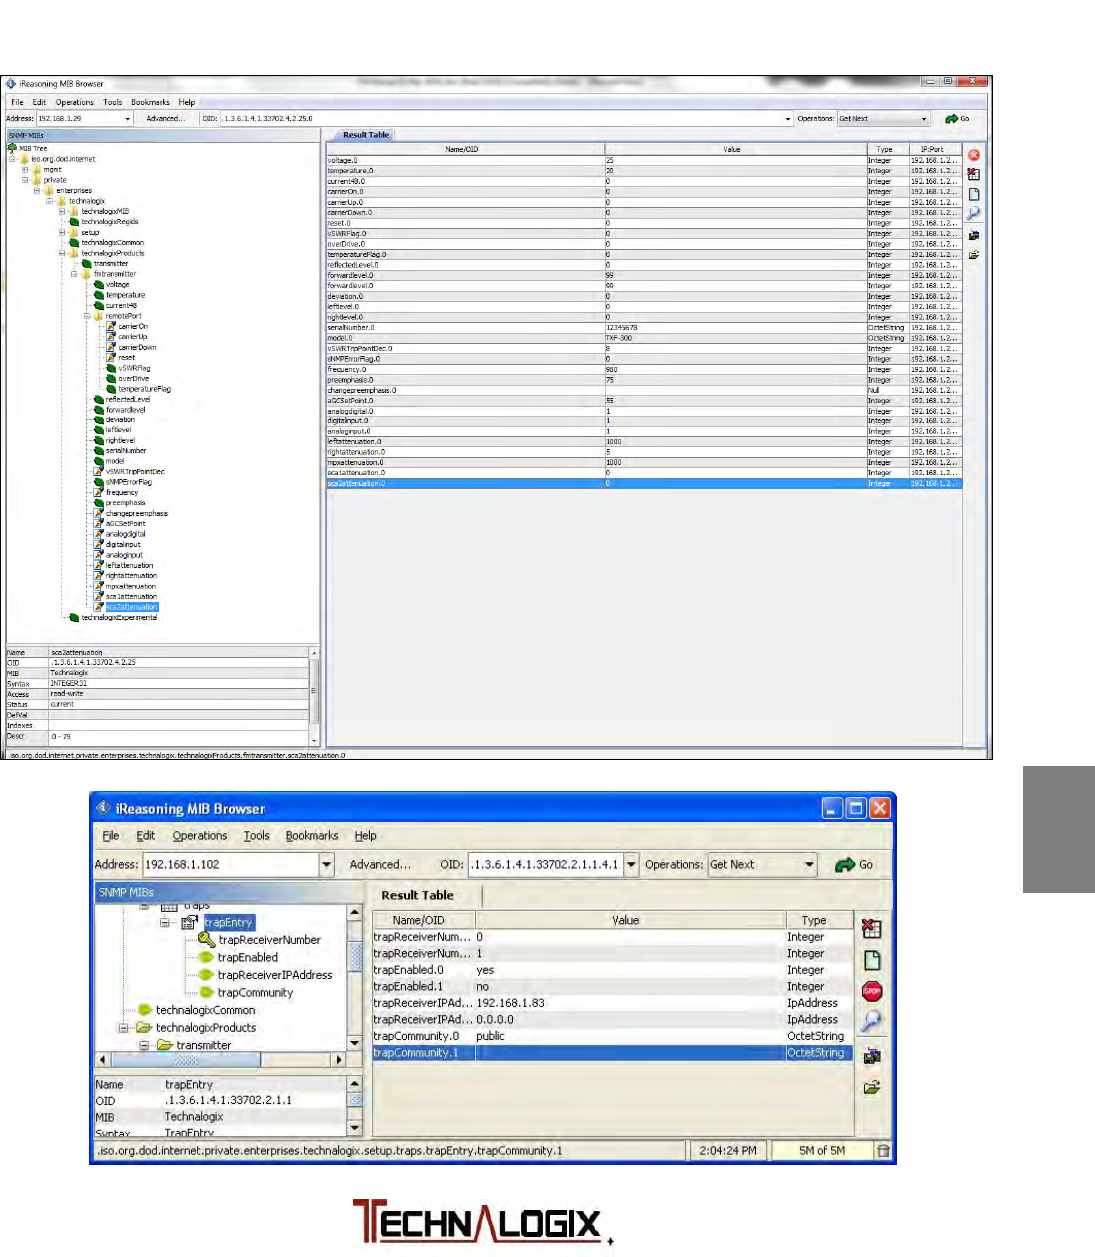Open the Address dropdown in the 192.168.1.29 window
The height and width of the screenshot is (1257, 1095).
(127, 119)
